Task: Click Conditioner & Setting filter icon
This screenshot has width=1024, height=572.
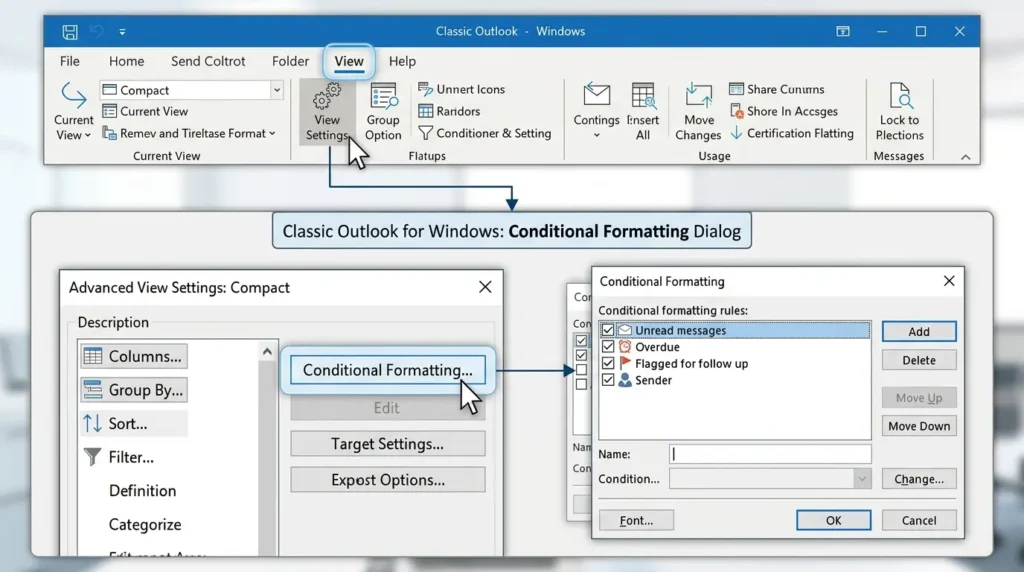Action: click(x=425, y=133)
